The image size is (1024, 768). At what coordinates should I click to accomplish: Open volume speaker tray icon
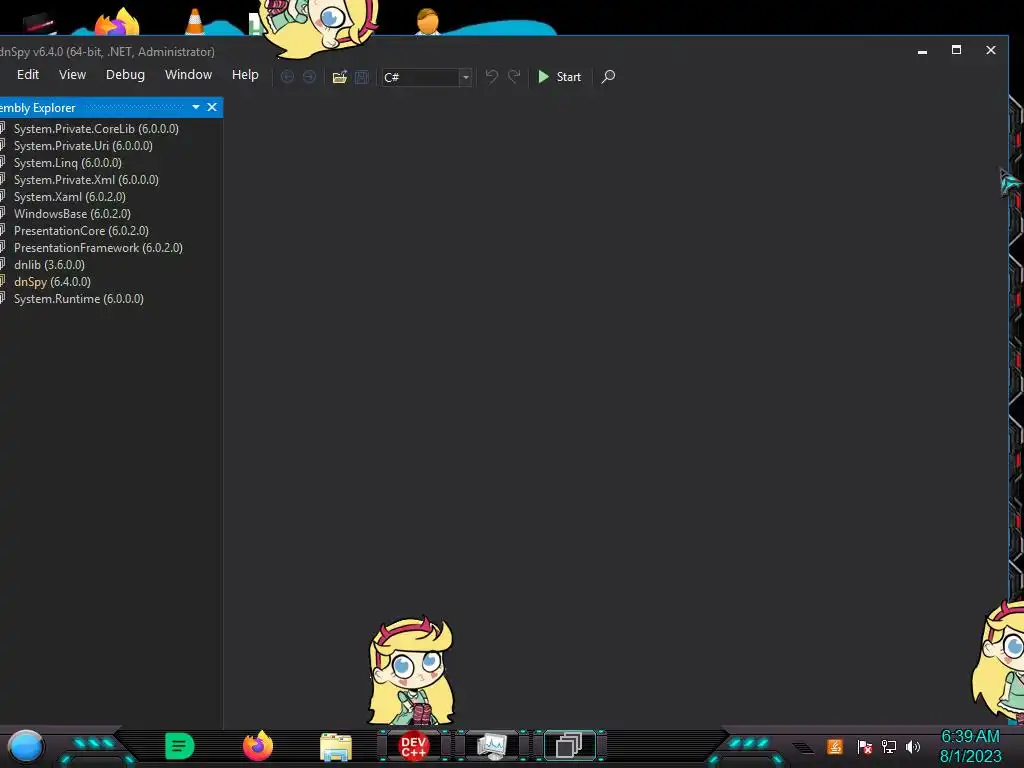pyautogui.click(x=913, y=746)
